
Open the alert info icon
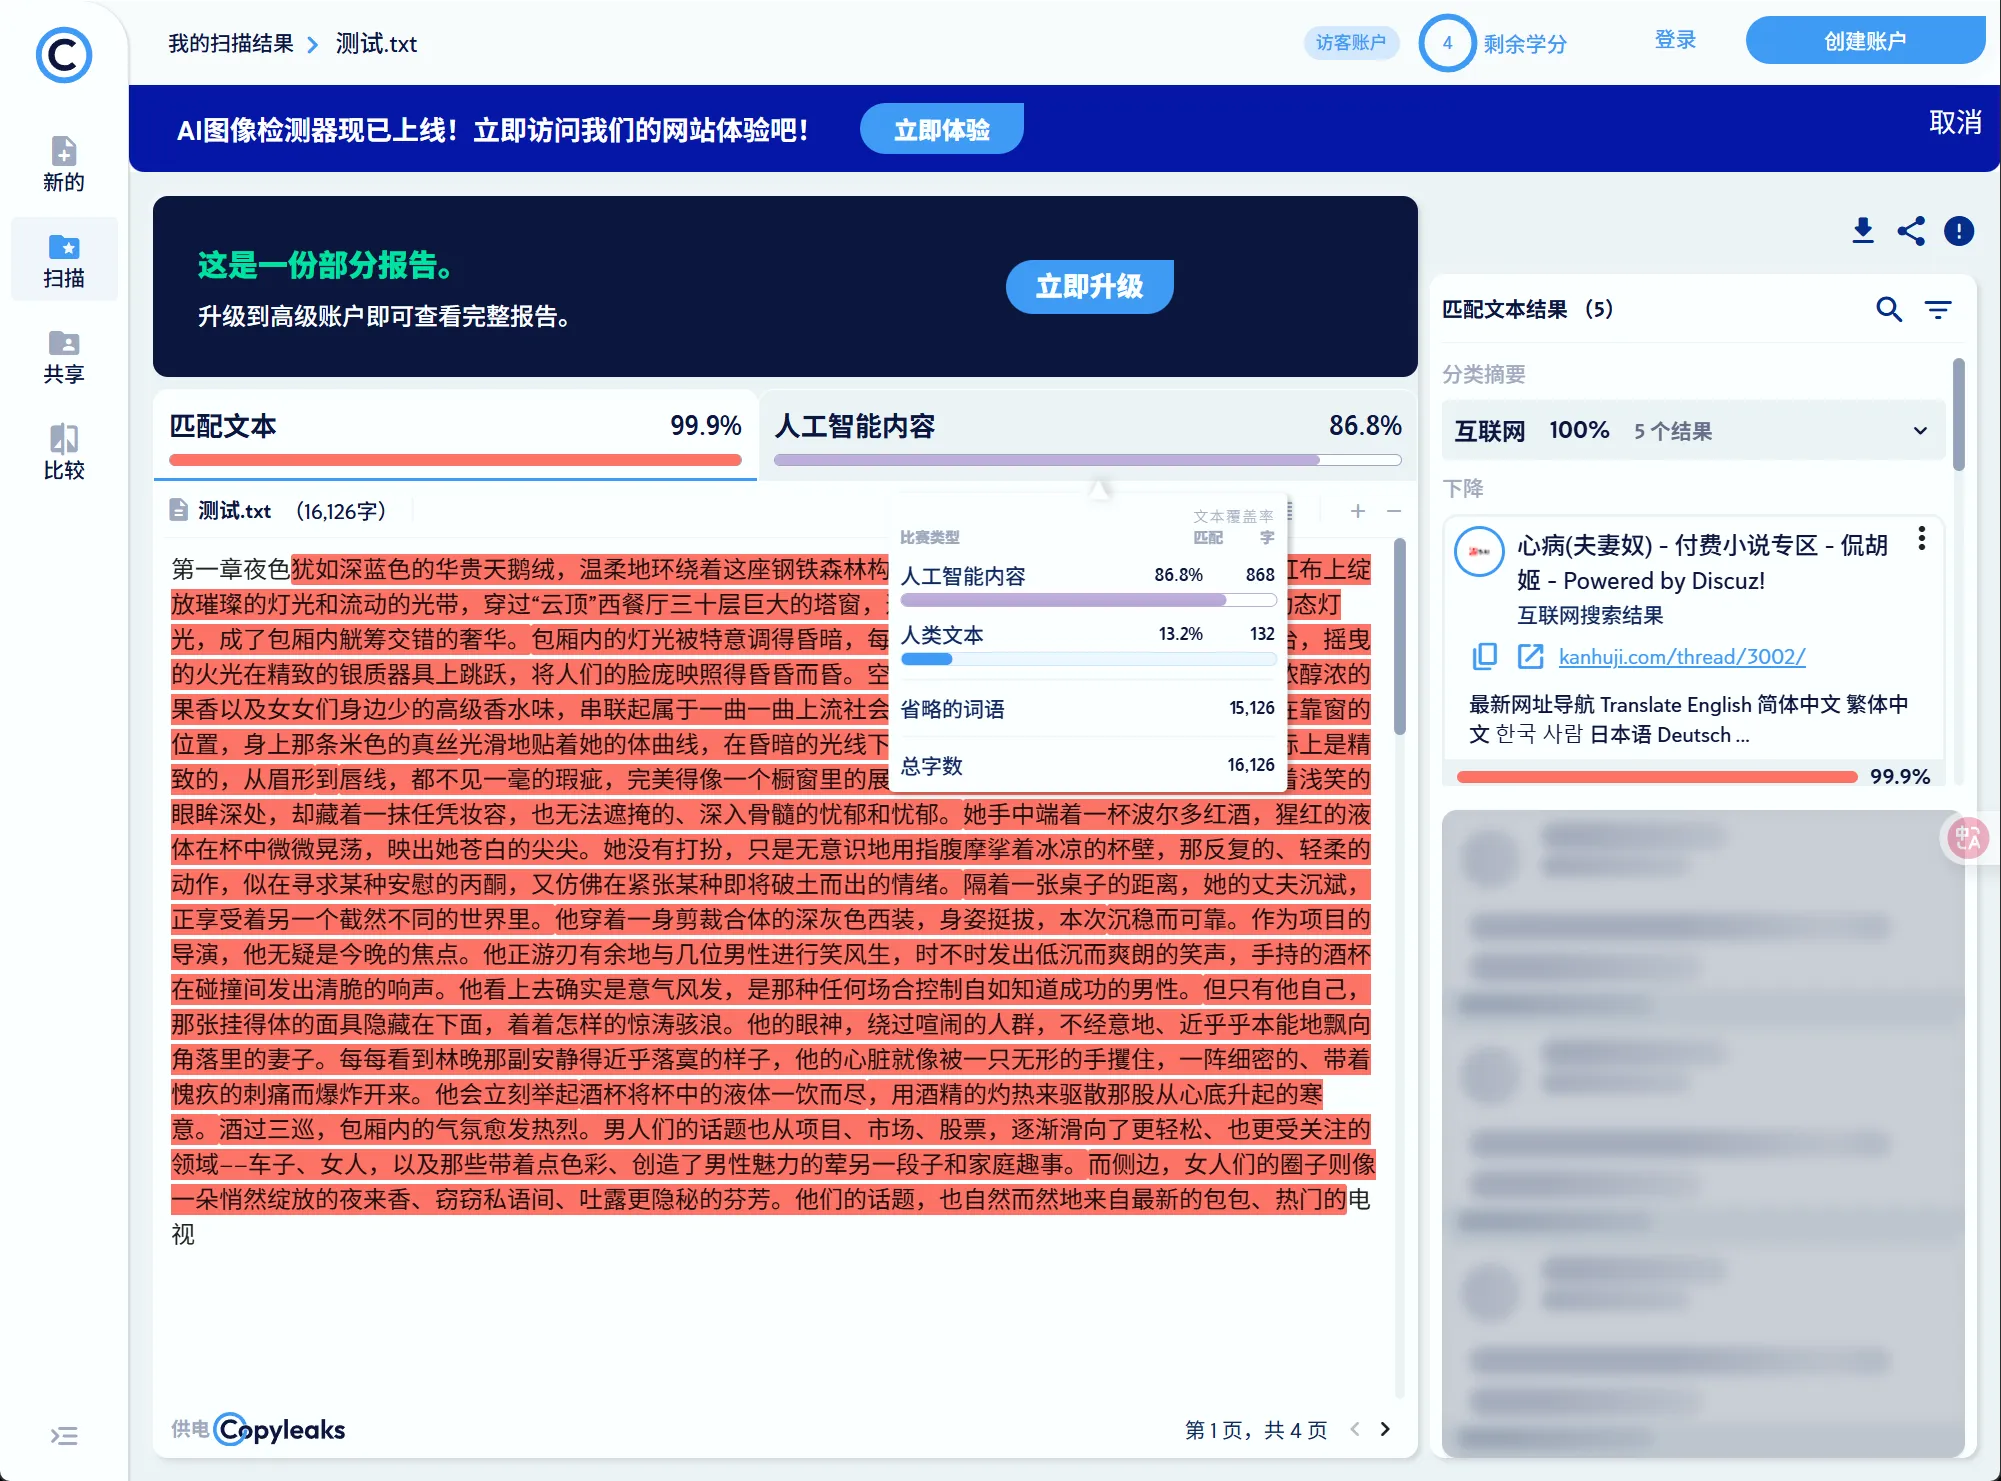(x=1958, y=231)
